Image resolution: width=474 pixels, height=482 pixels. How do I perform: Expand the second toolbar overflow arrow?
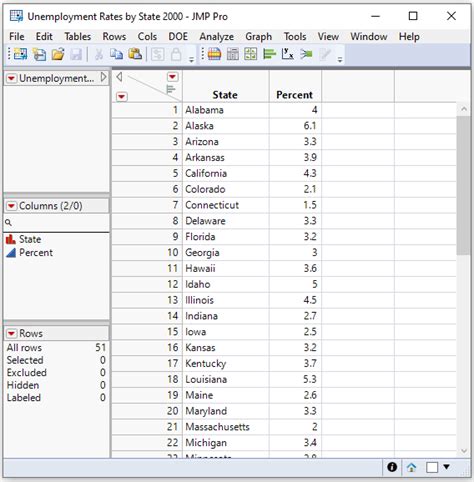coord(340,60)
